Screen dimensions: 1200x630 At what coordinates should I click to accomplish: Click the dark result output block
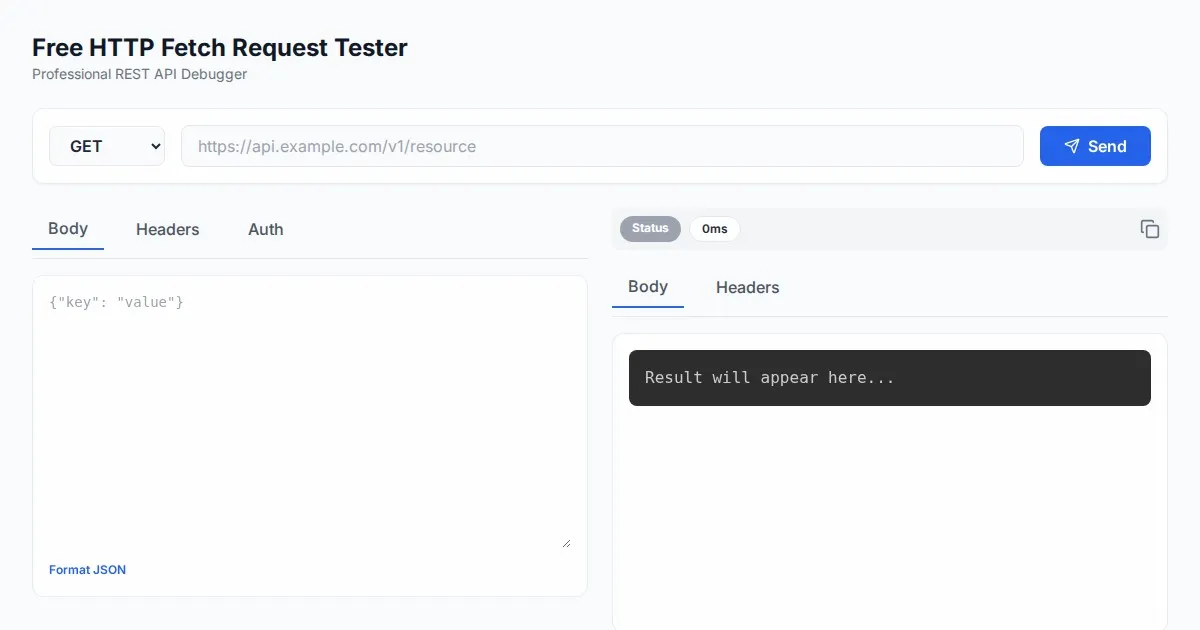pos(889,378)
